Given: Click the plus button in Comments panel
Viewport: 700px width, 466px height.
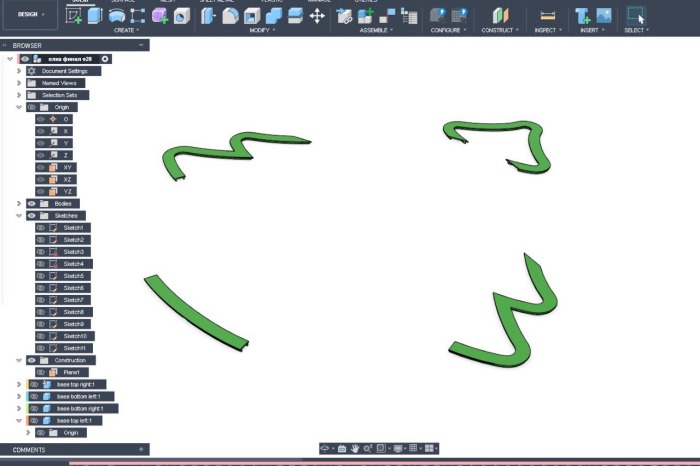Looking at the screenshot, I should pos(141,450).
